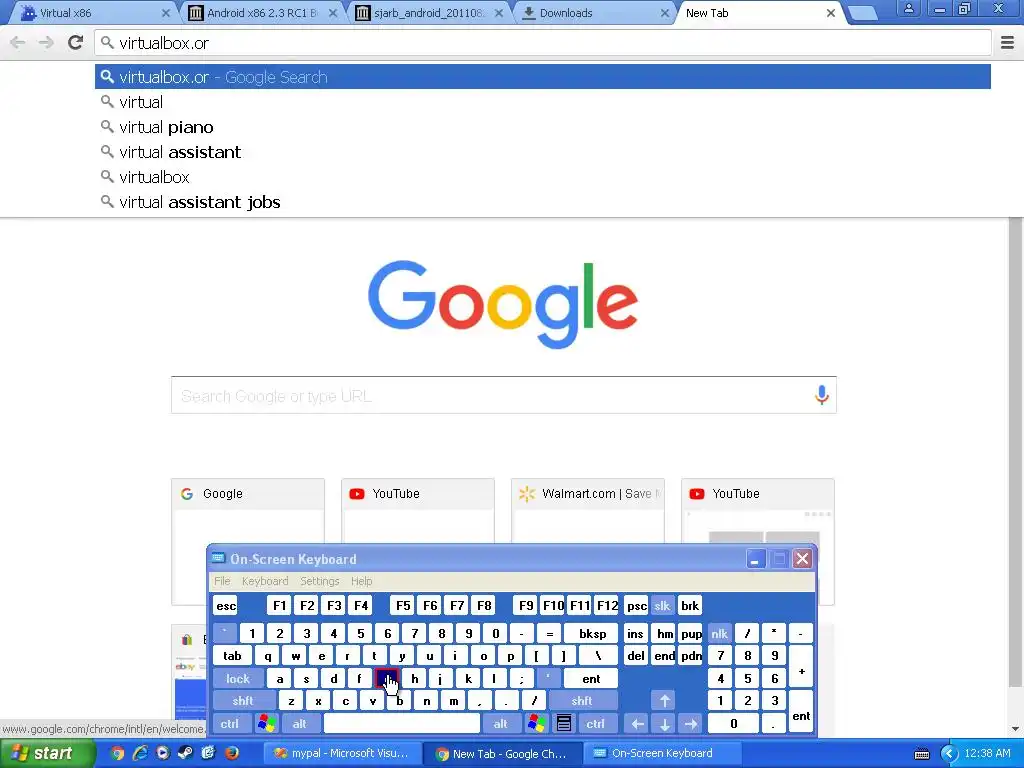Screen dimensions: 1024x768
Task: Select the 'virtual assistant jobs' suggestion
Action: click(x=543, y=202)
